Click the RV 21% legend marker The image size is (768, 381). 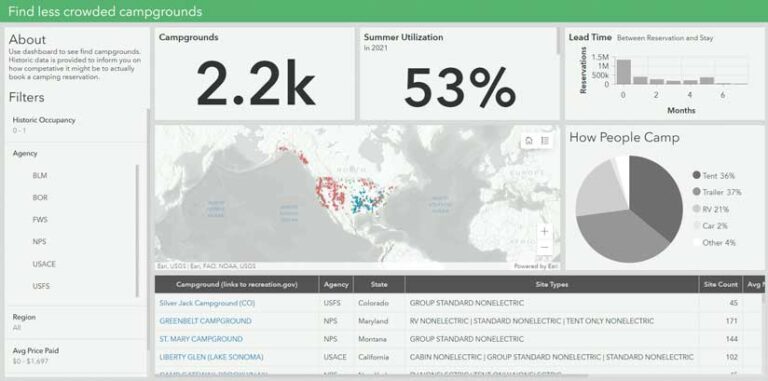696,209
